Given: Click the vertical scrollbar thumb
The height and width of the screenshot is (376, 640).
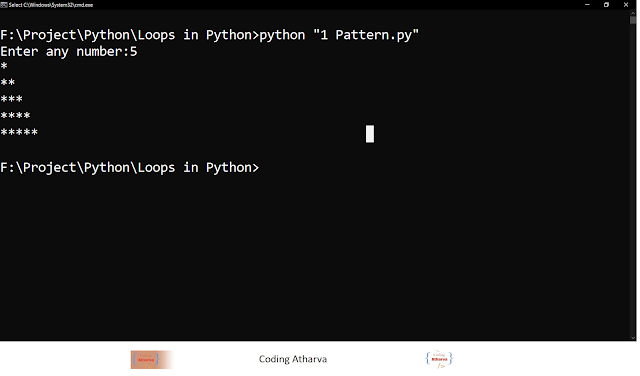Looking at the screenshot, I should tap(633, 20).
